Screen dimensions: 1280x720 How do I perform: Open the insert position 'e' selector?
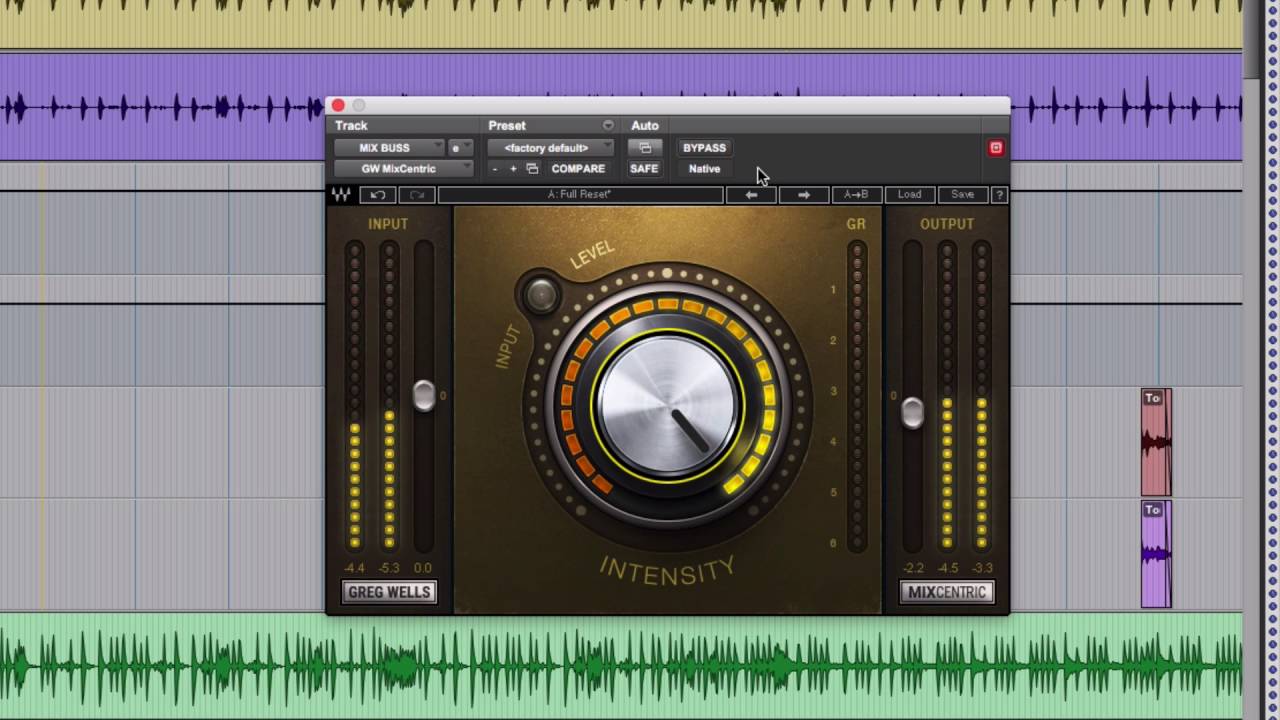point(460,148)
